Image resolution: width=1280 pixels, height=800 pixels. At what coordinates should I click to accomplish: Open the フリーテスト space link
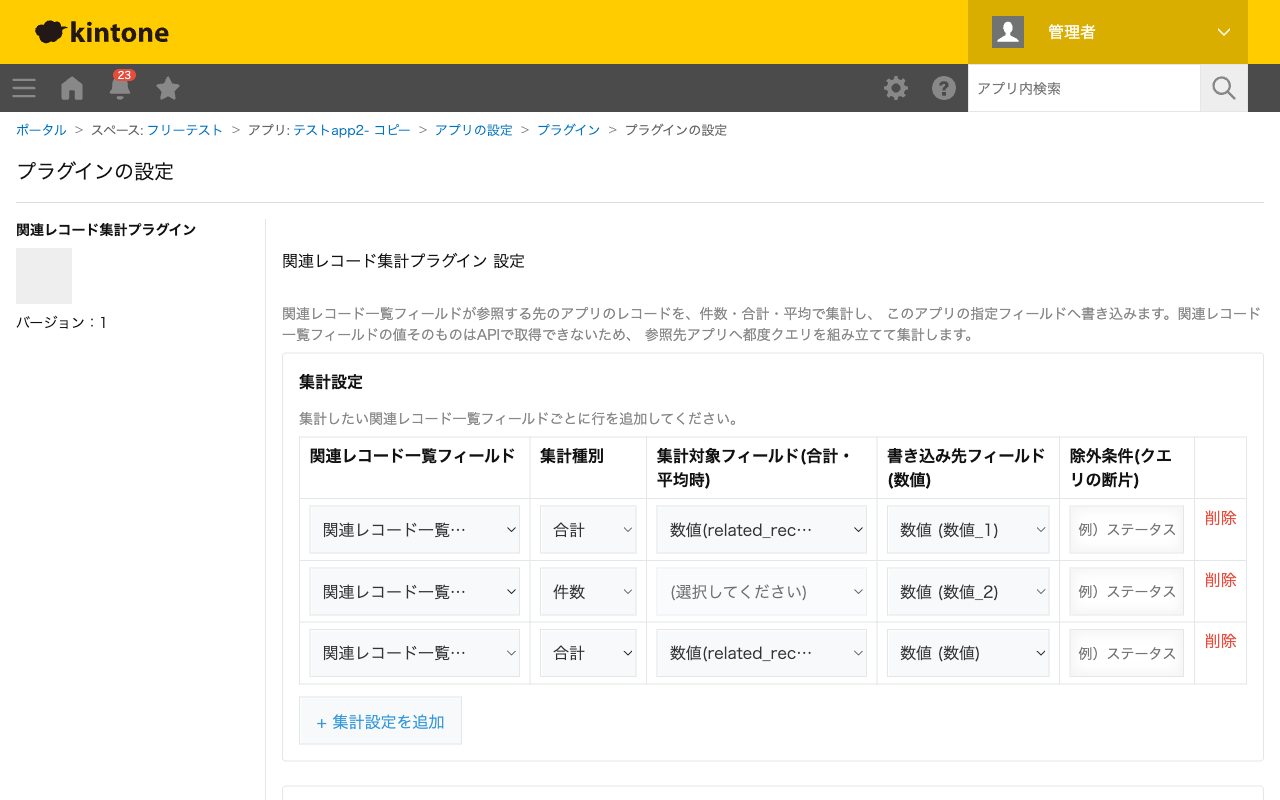(x=185, y=130)
